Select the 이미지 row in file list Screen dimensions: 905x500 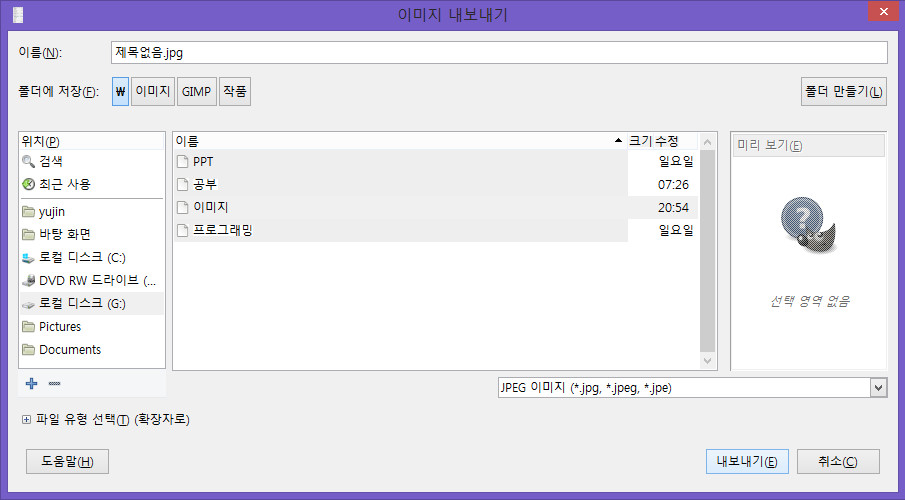(x=436, y=207)
